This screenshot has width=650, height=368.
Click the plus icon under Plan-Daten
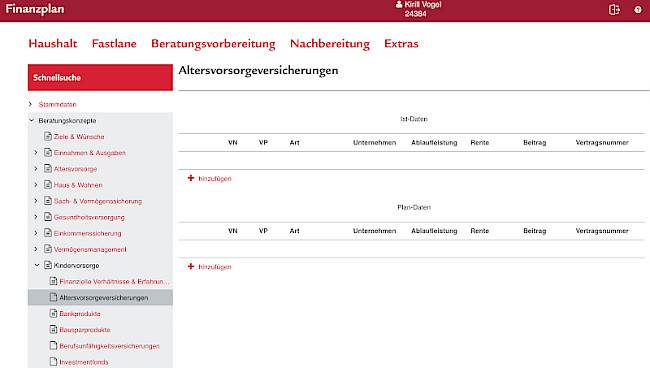(191, 266)
